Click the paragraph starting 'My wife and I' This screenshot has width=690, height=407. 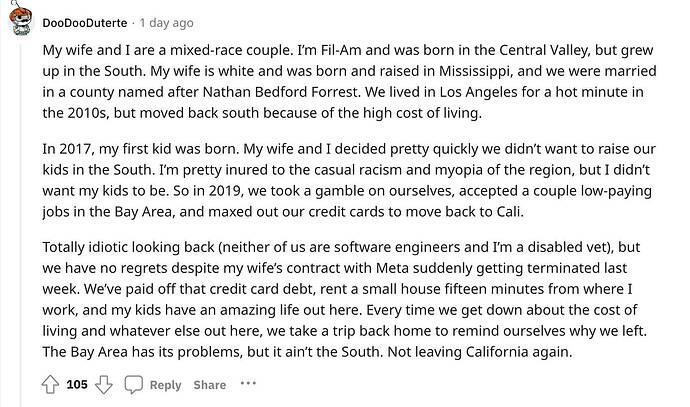point(349,81)
